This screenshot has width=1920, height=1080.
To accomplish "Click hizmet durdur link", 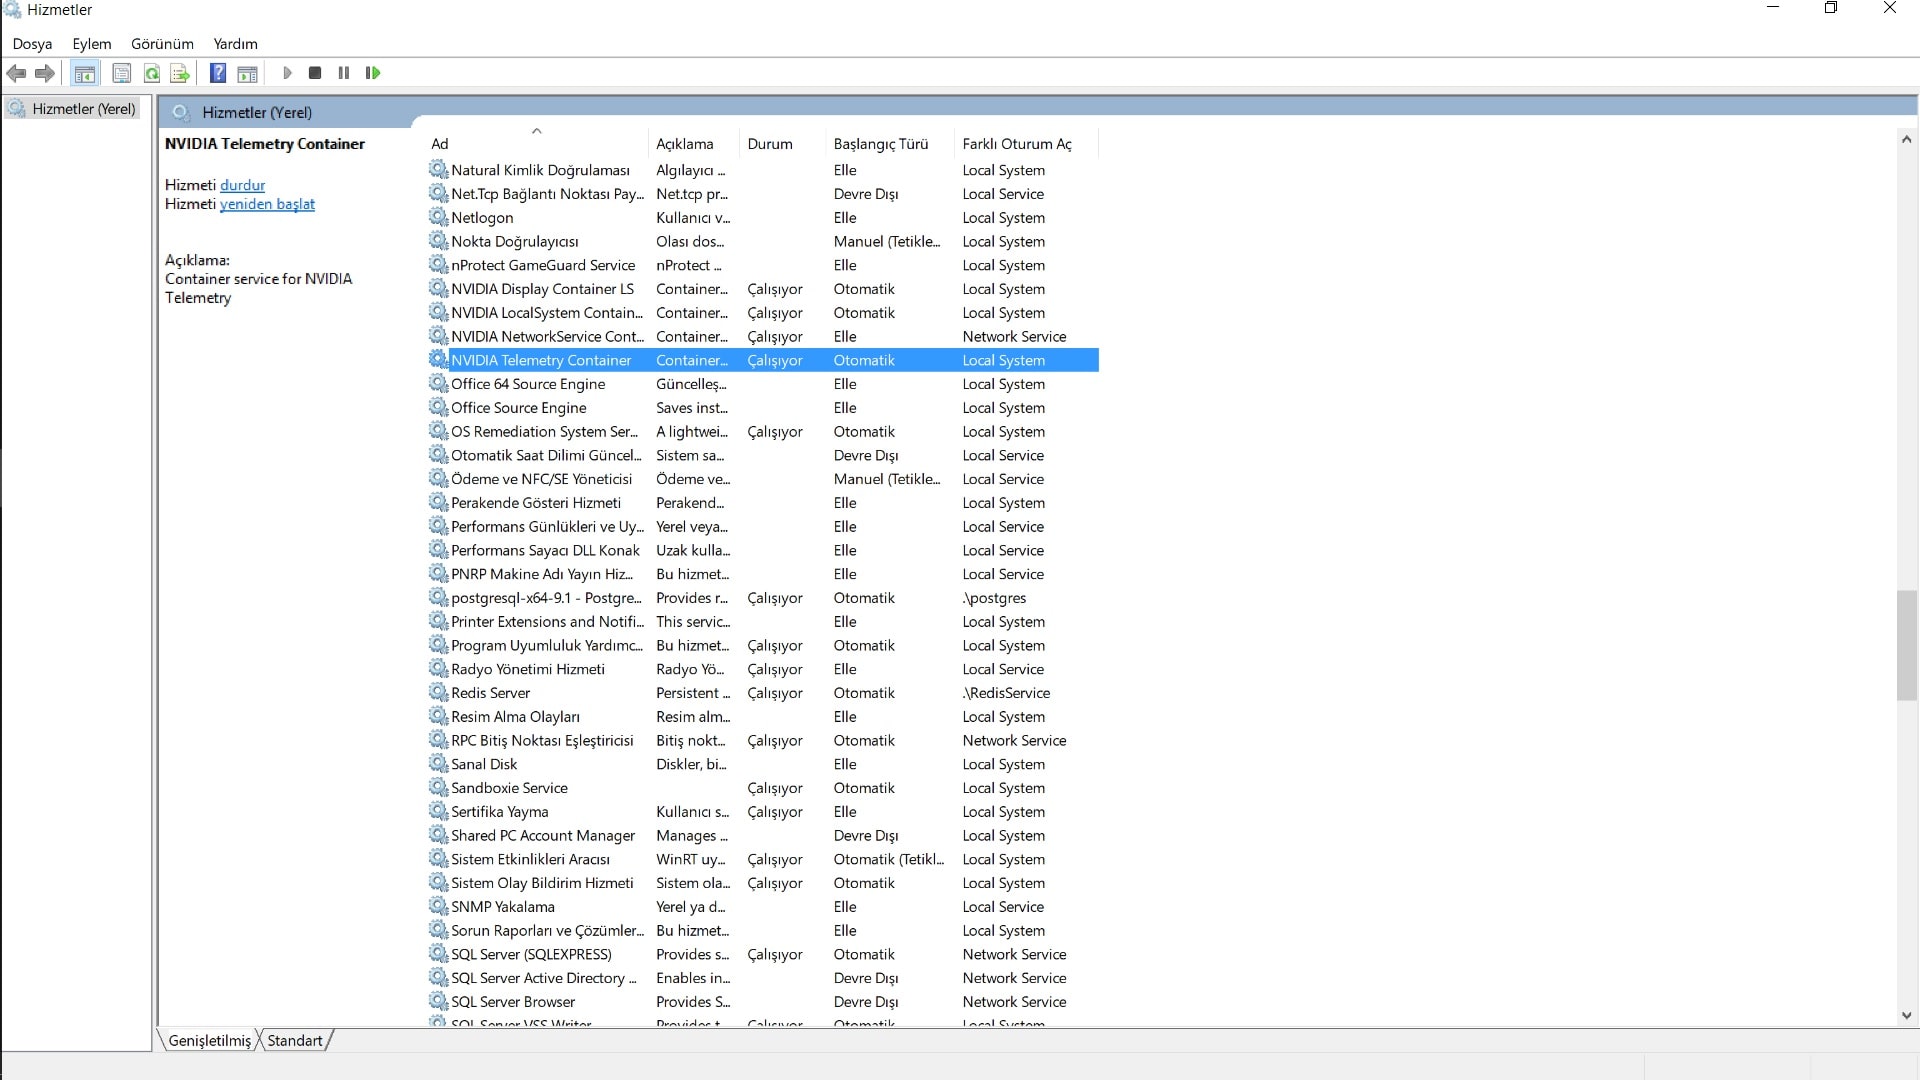I will click(x=241, y=185).
